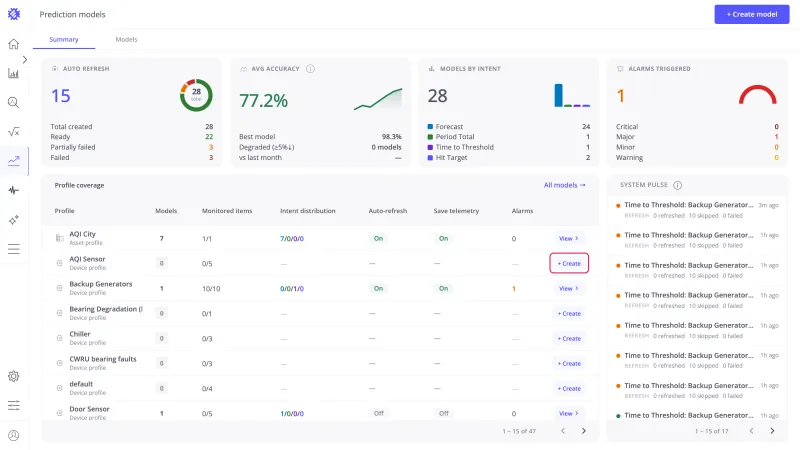The image size is (800, 450).
Task: Click the Door Sensor device profile icon
Action: coord(59,413)
